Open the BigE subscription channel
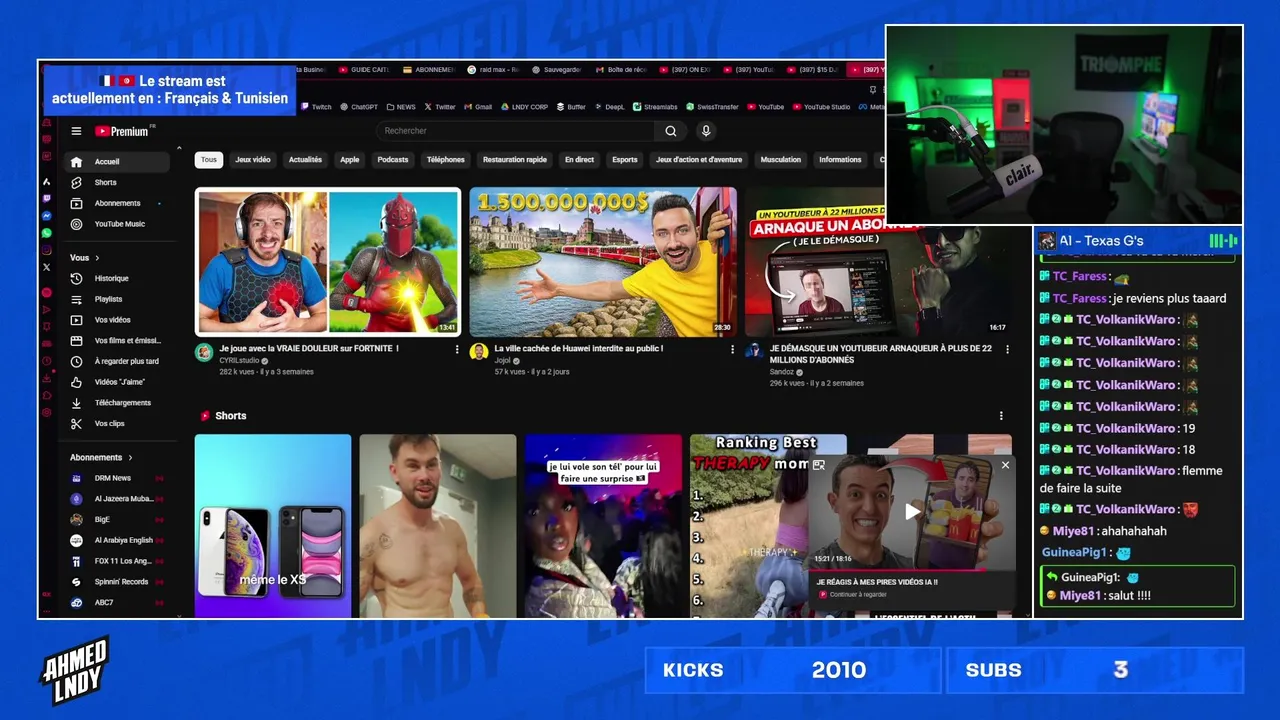The width and height of the screenshot is (1280, 720). [x=117, y=519]
